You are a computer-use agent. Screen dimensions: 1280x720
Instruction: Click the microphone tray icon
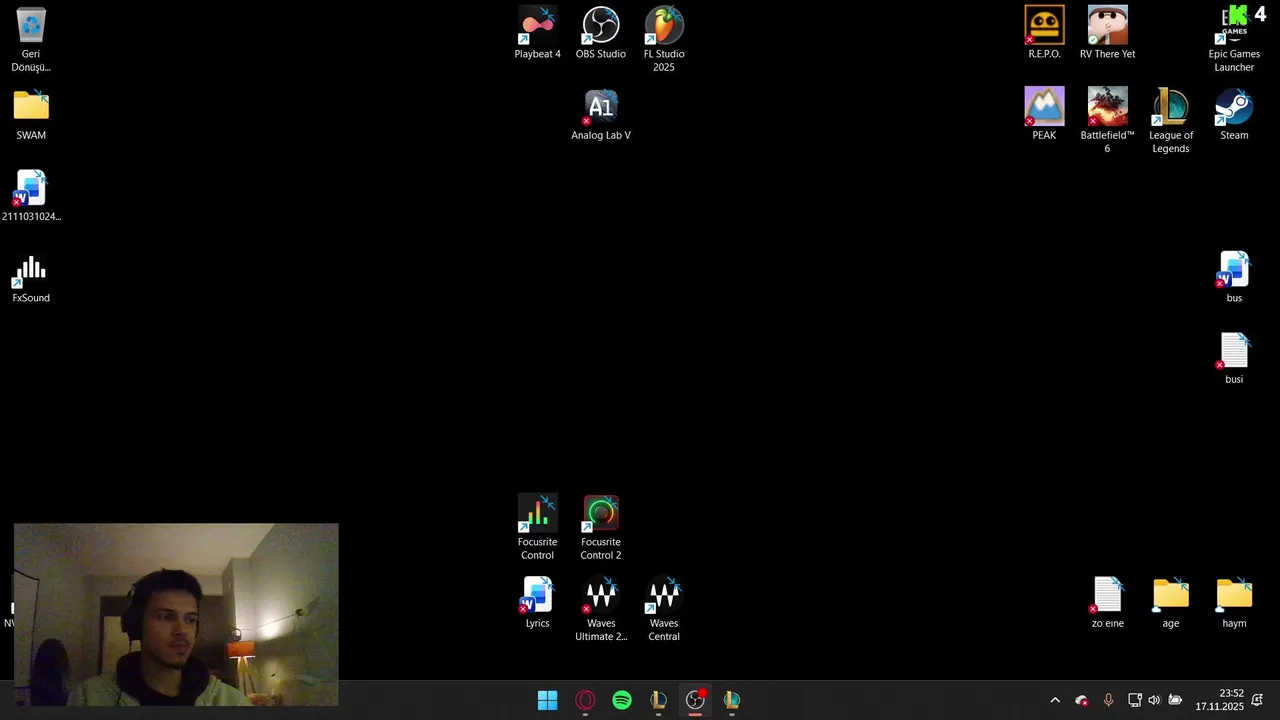click(x=1108, y=700)
